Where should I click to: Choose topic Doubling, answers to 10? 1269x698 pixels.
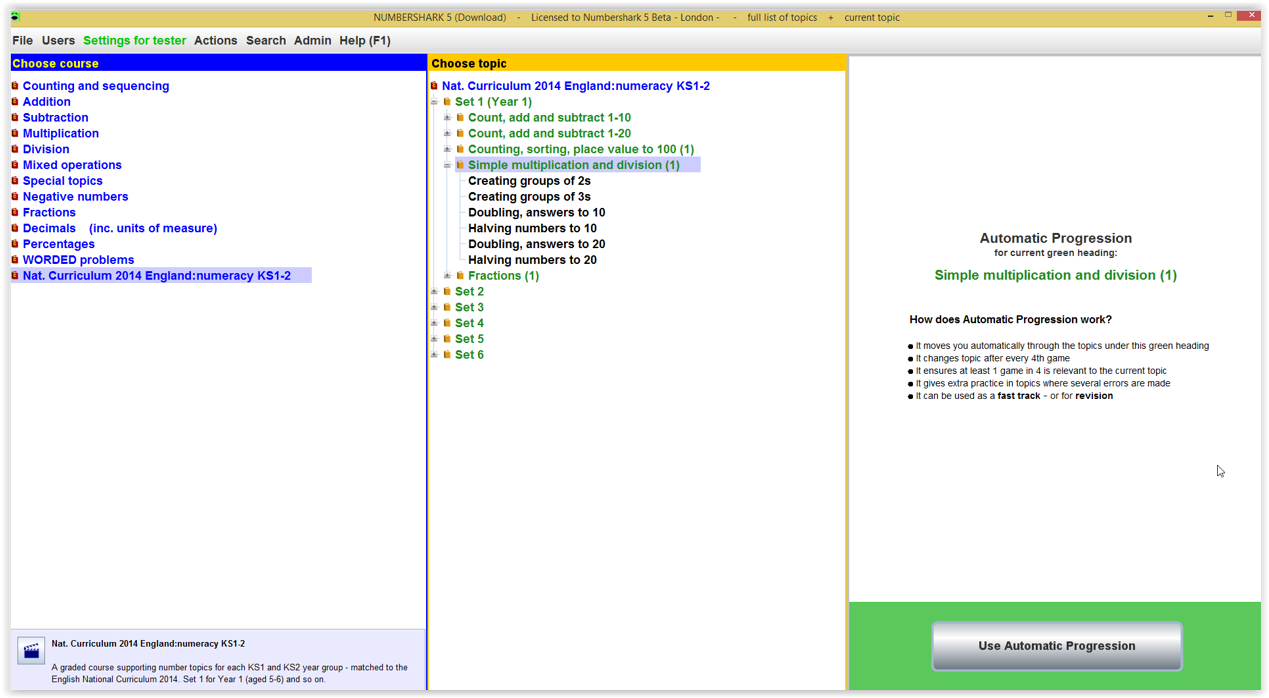coord(536,213)
